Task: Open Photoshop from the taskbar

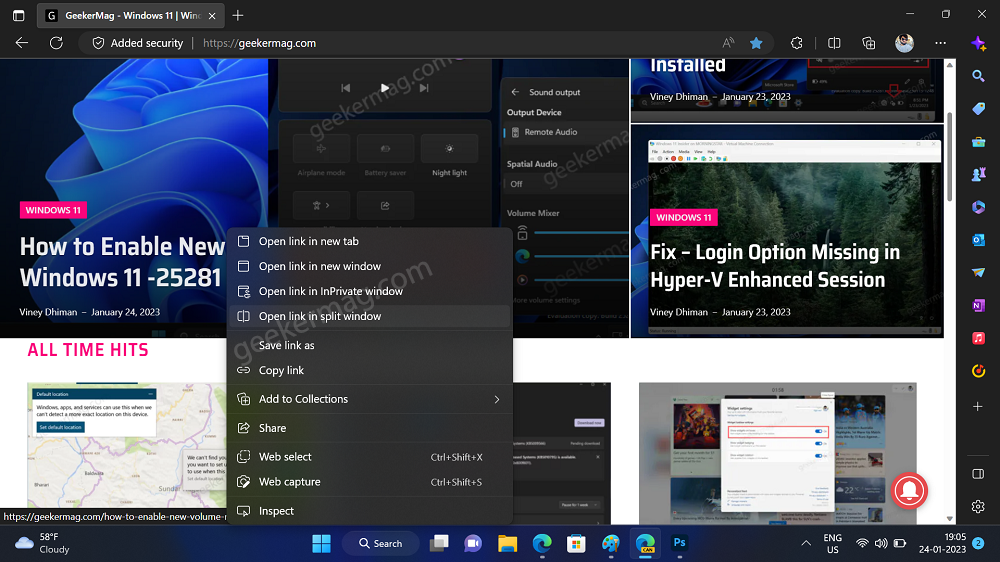Action: coord(679,544)
